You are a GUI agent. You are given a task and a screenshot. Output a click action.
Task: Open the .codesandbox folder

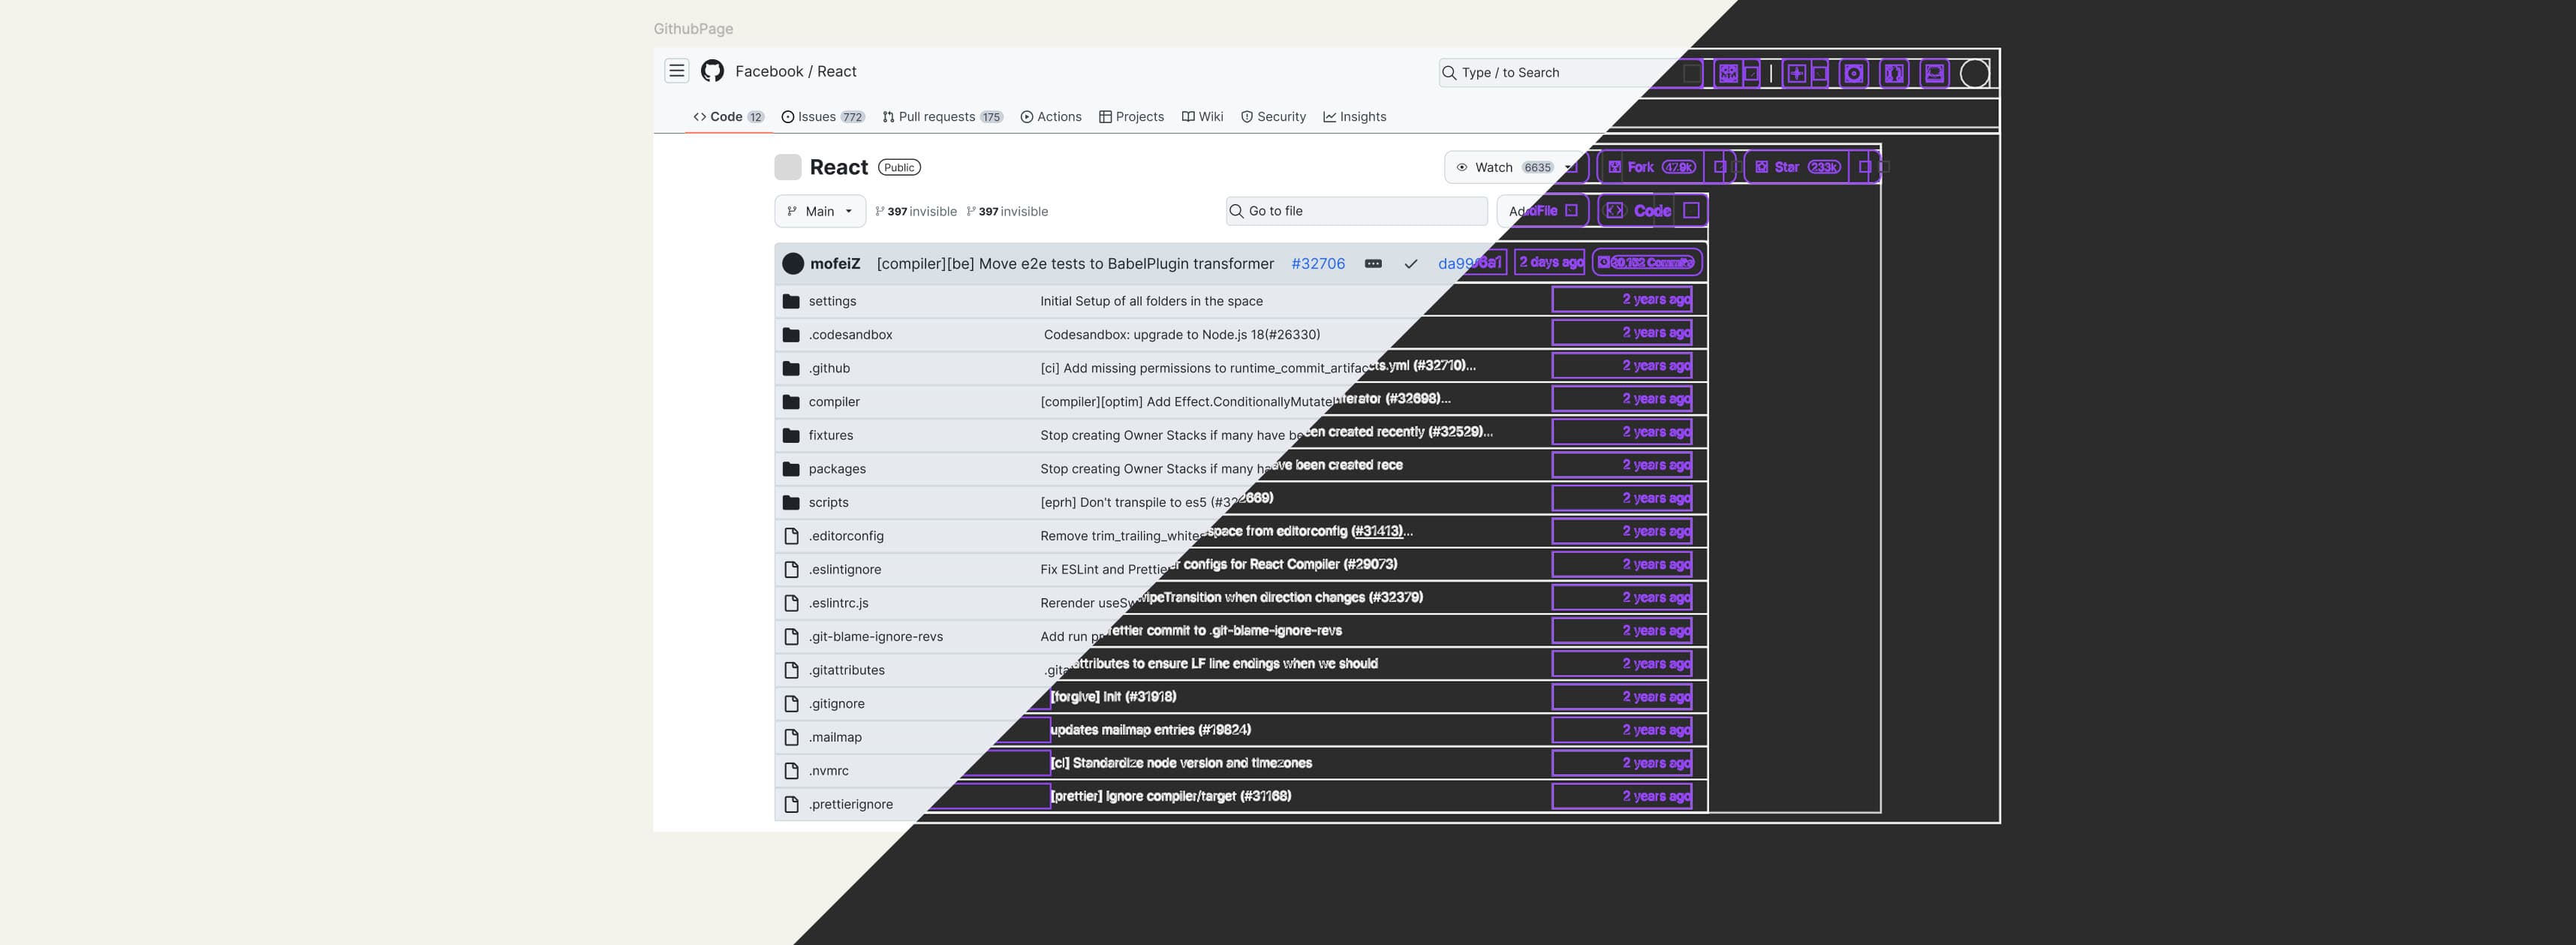(x=850, y=335)
